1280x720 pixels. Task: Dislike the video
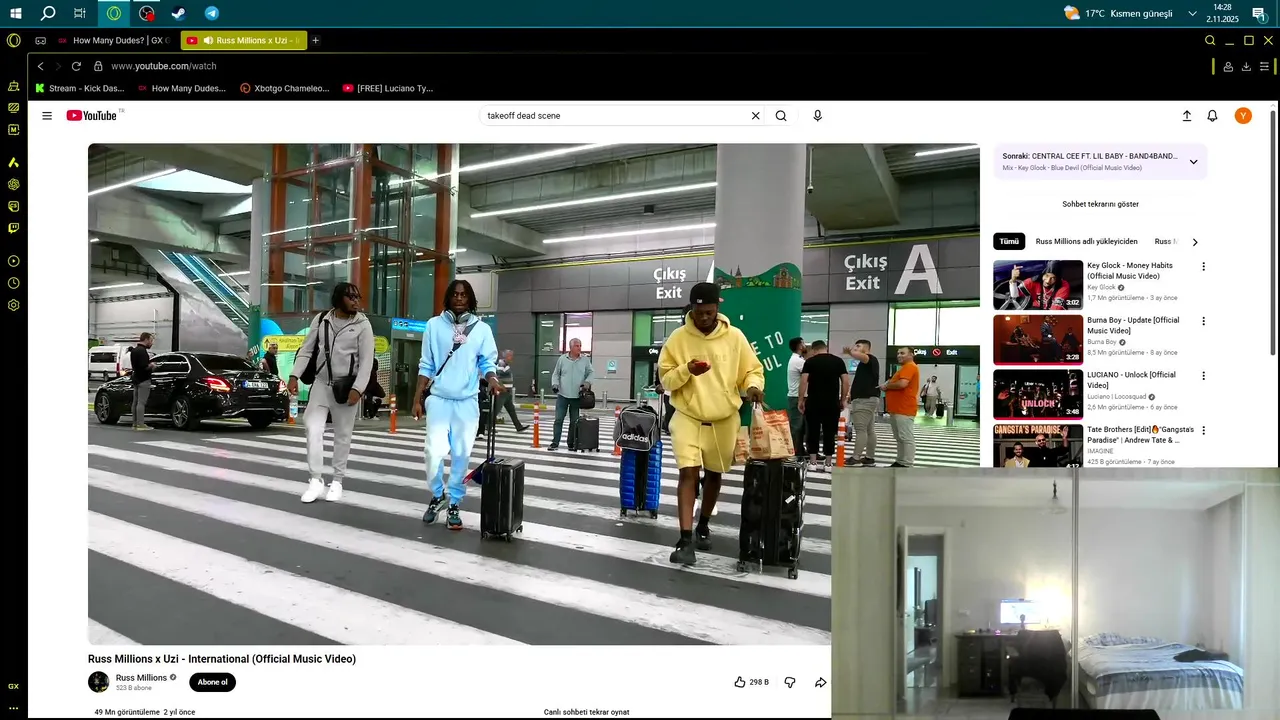(789, 682)
